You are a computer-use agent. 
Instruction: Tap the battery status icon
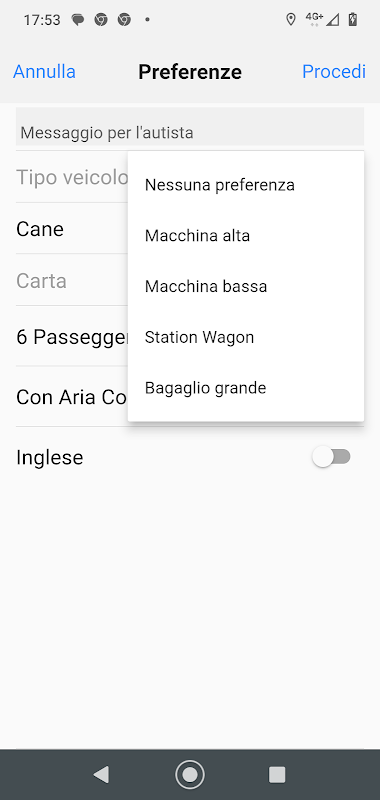point(352,20)
